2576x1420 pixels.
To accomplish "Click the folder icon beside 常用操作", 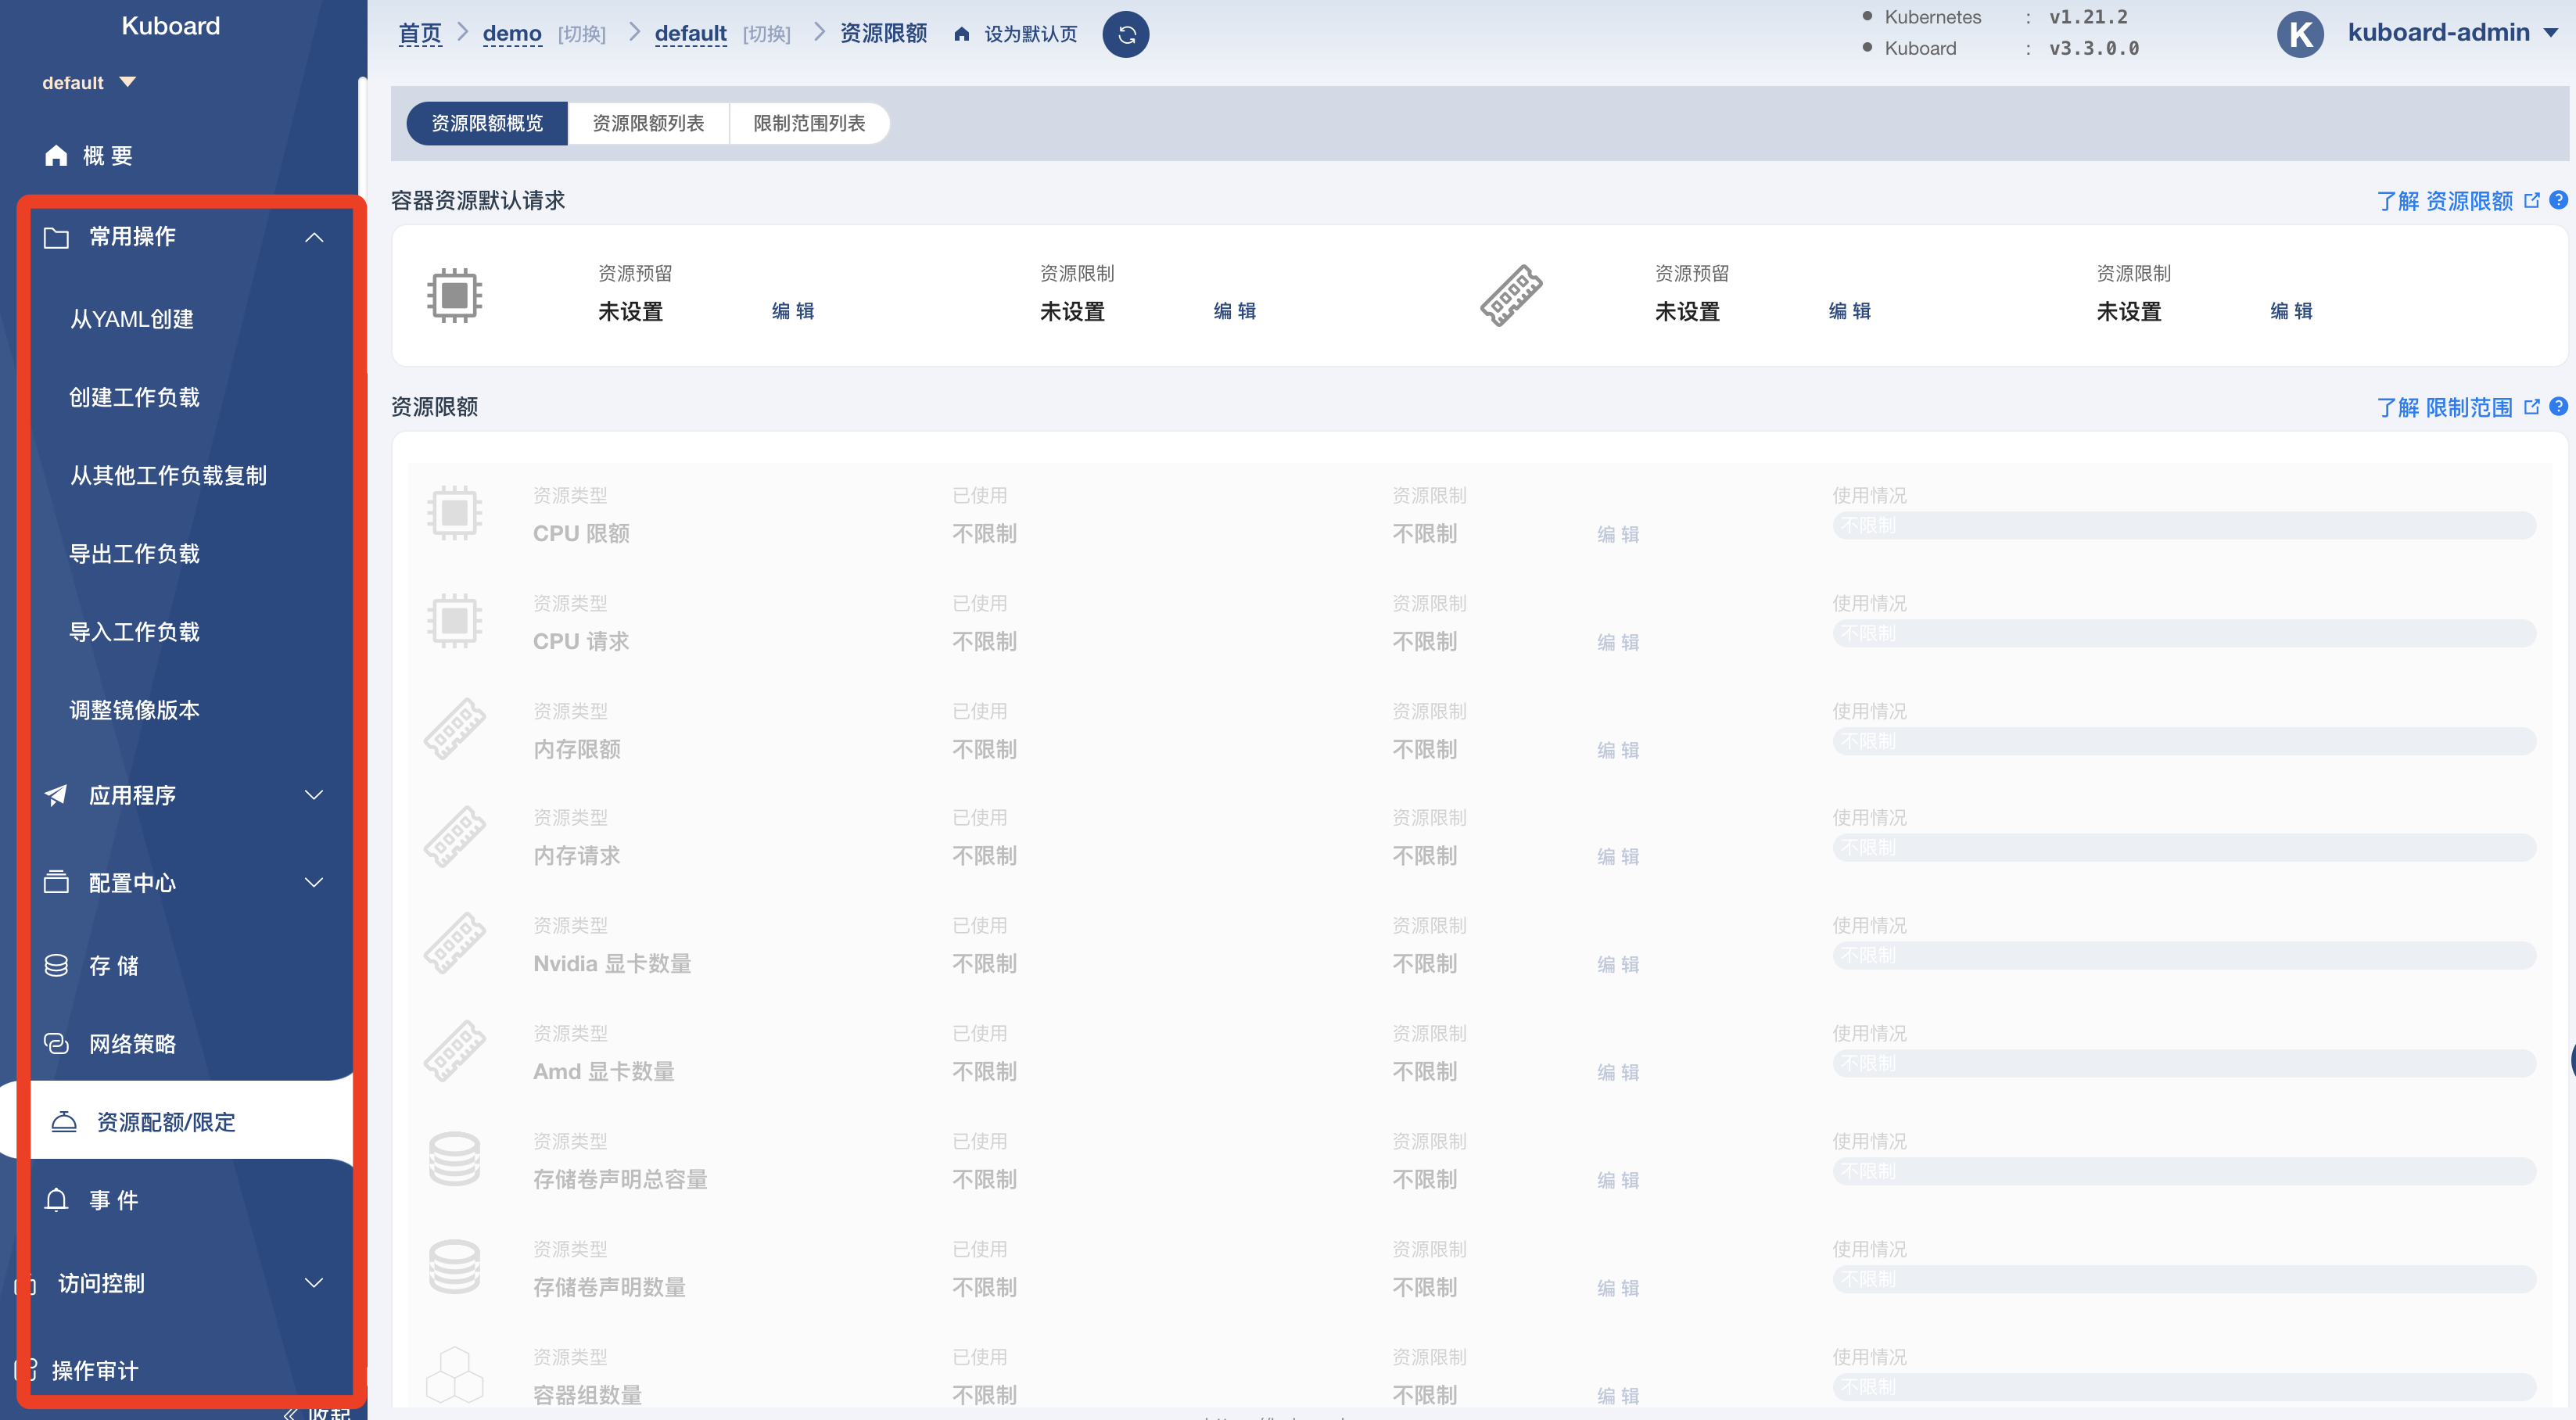I will (x=56, y=237).
